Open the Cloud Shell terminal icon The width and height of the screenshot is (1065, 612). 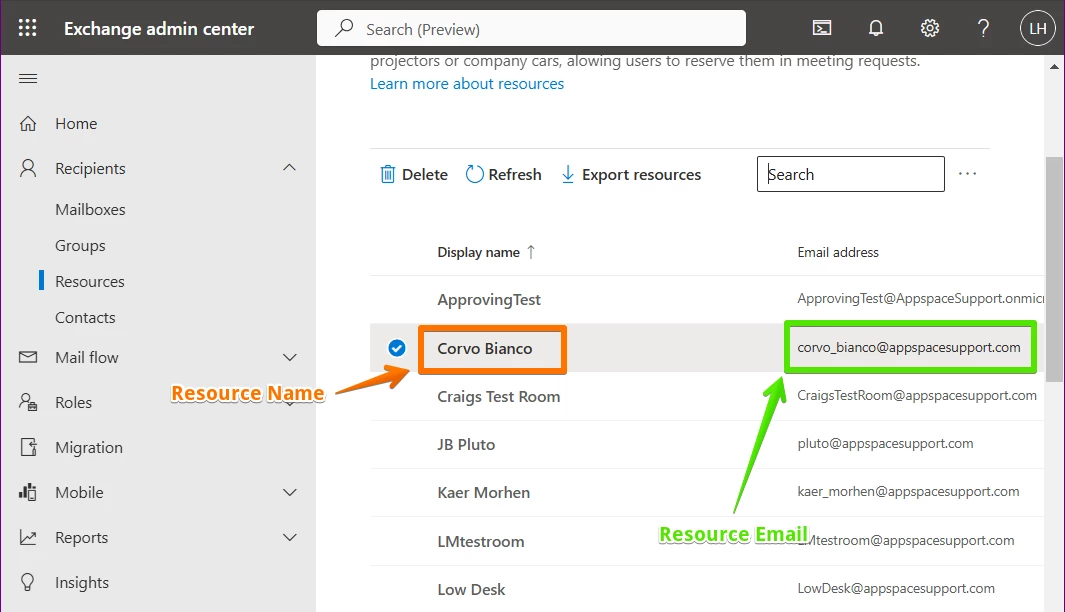click(822, 28)
